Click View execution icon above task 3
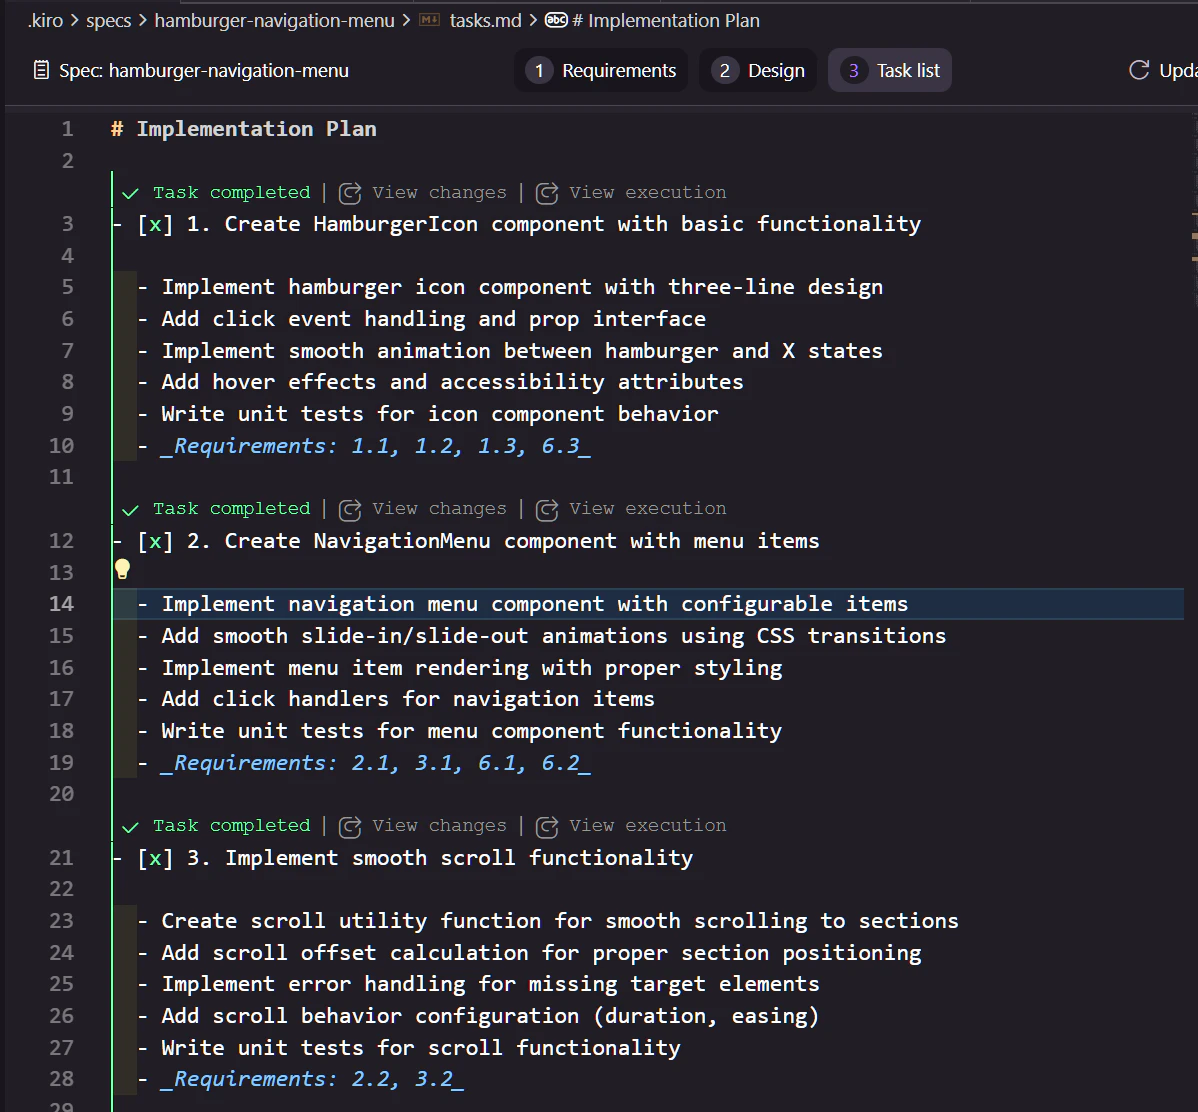Viewport: 1198px width, 1112px height. [x=547, y=827]
